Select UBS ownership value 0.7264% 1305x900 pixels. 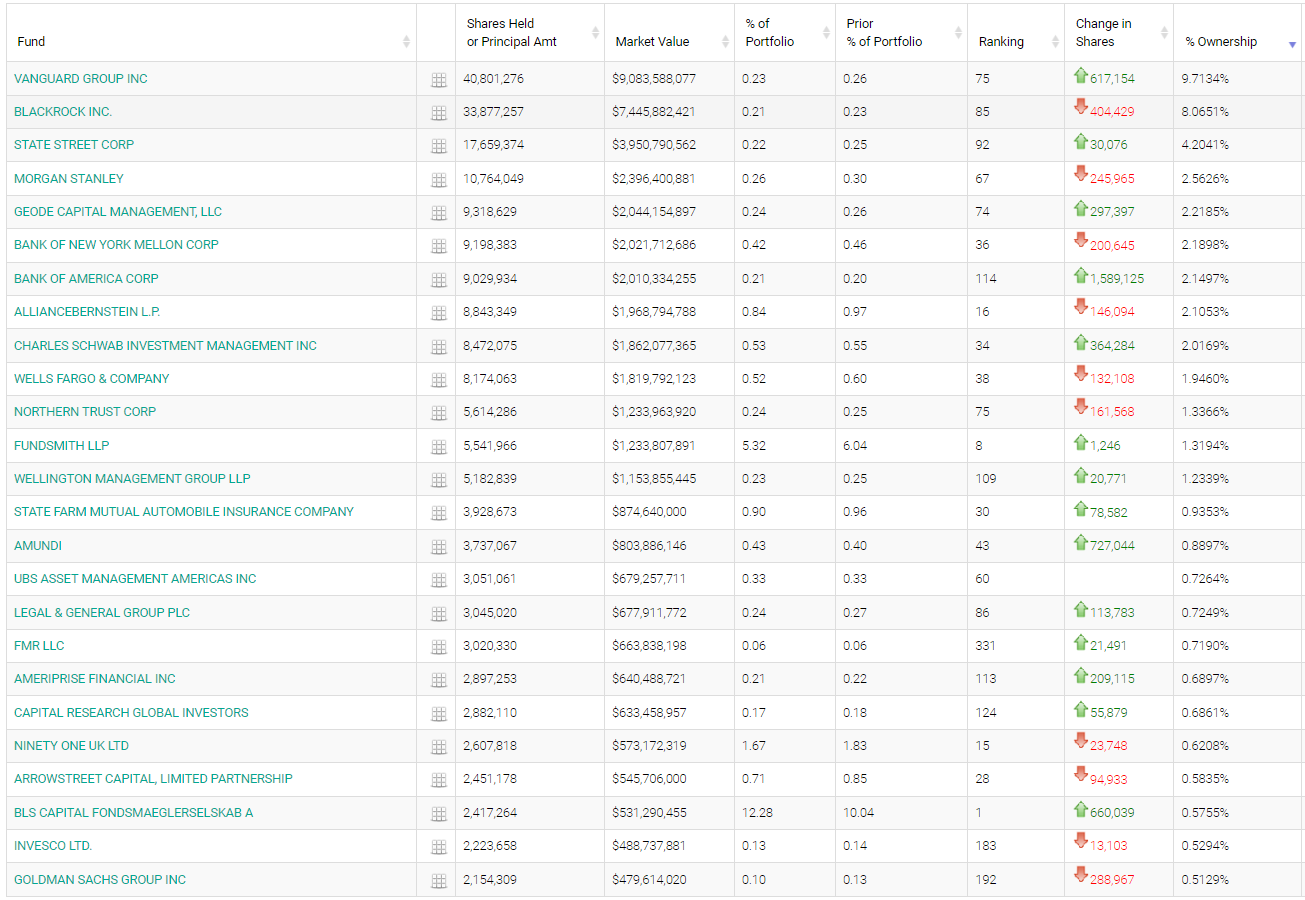[1207, 579]
